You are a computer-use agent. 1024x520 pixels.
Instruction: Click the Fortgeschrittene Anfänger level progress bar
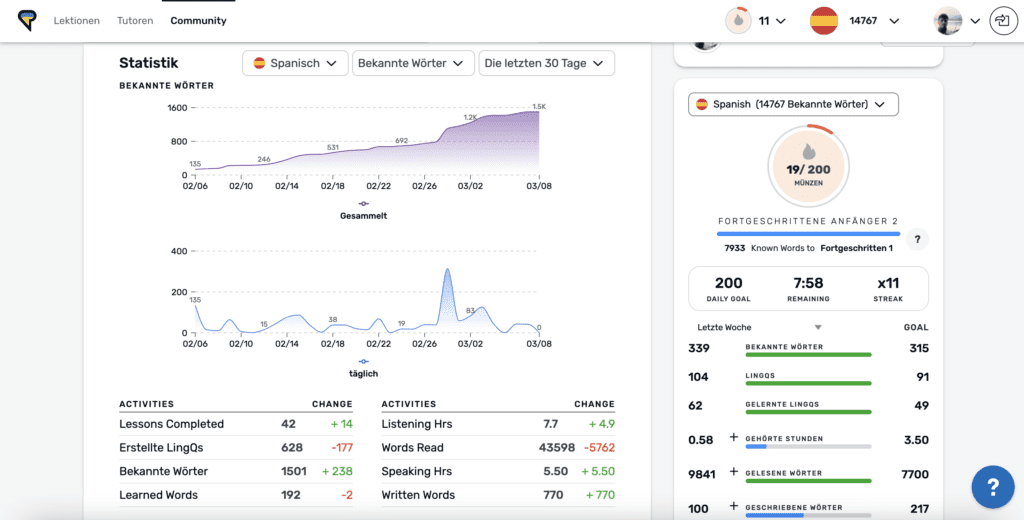coord(807,234)
